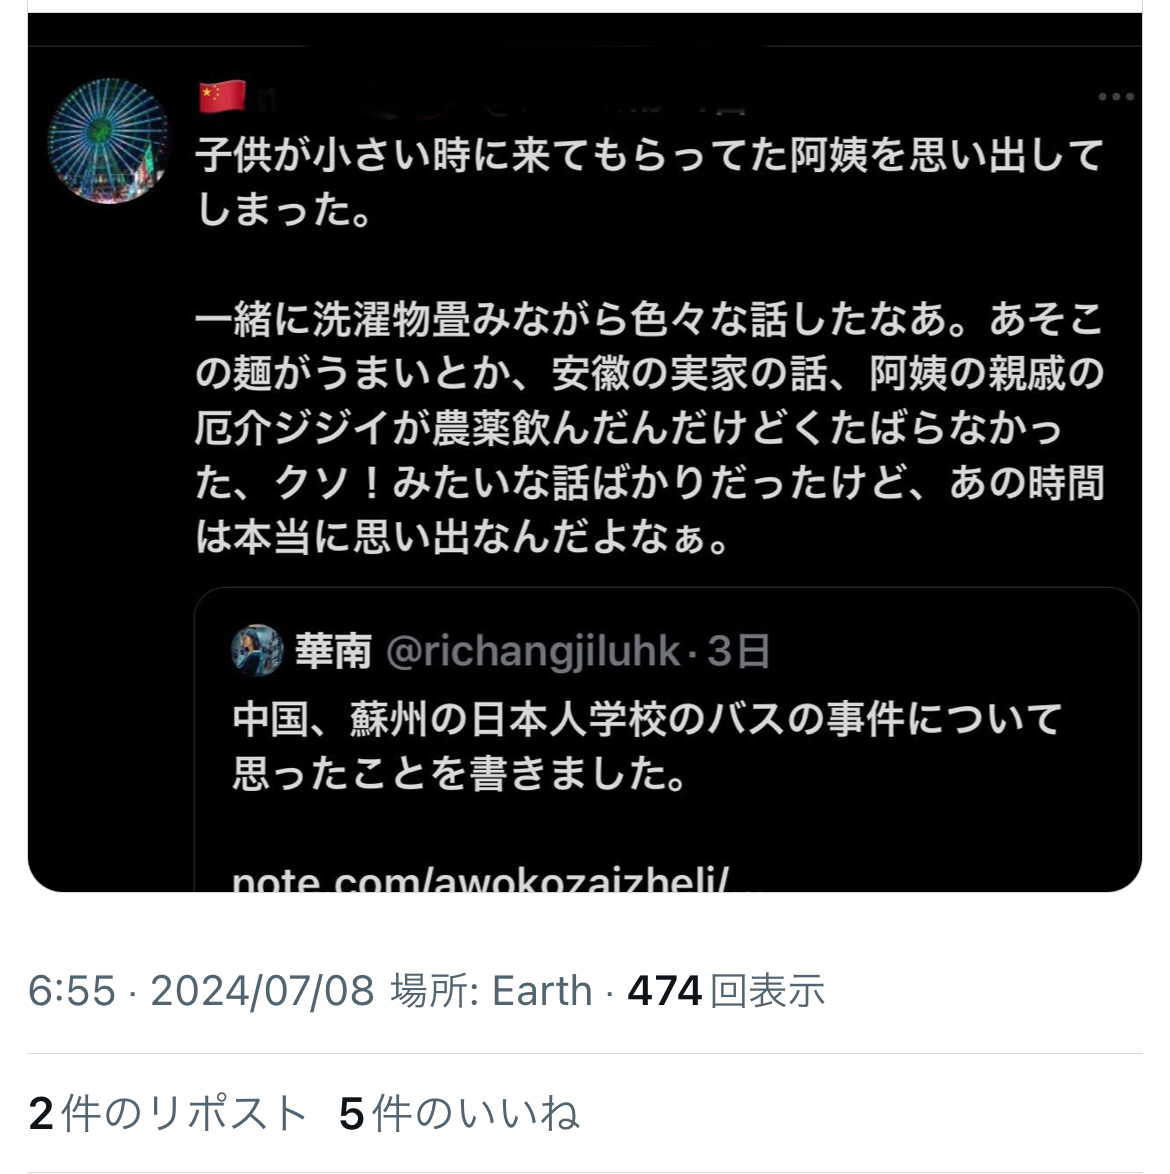Open the three-dot more options menu
The width and height of the screenshot is (1170, 1174).
click(x=1115, y=97)
